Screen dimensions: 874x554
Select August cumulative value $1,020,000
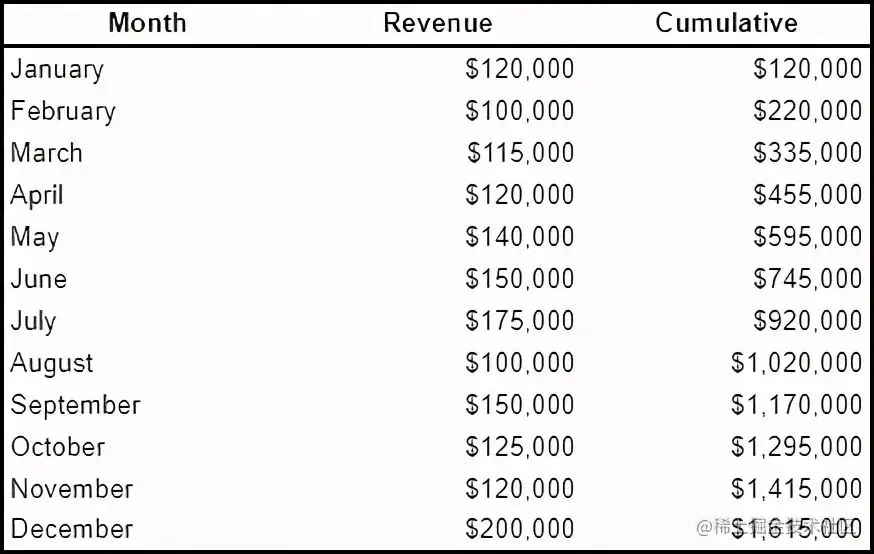(x=797, y=362)
